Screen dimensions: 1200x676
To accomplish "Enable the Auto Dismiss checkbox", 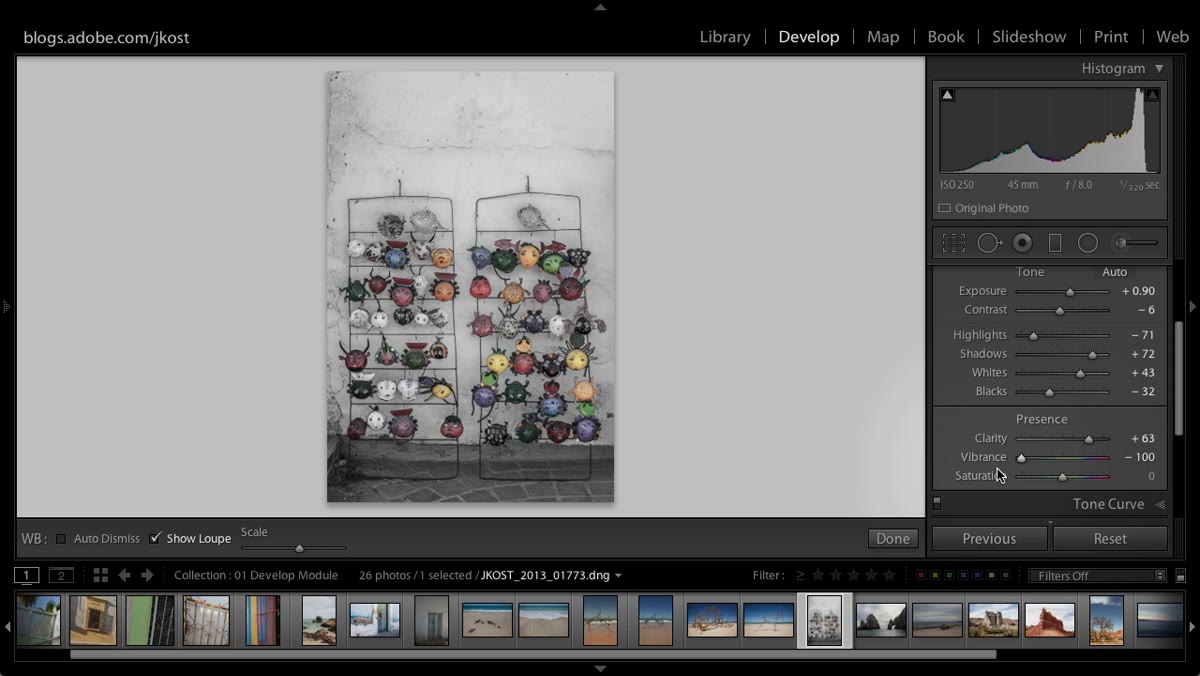I will [x=60, y=538].
